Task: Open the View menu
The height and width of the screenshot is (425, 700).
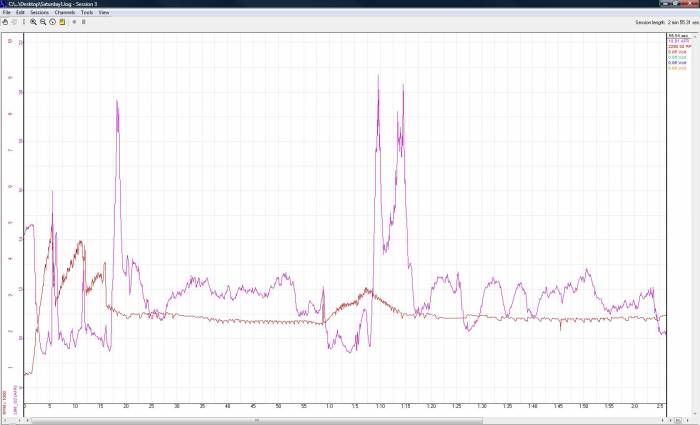Action: pyautogui.click(x=104, y=12)
